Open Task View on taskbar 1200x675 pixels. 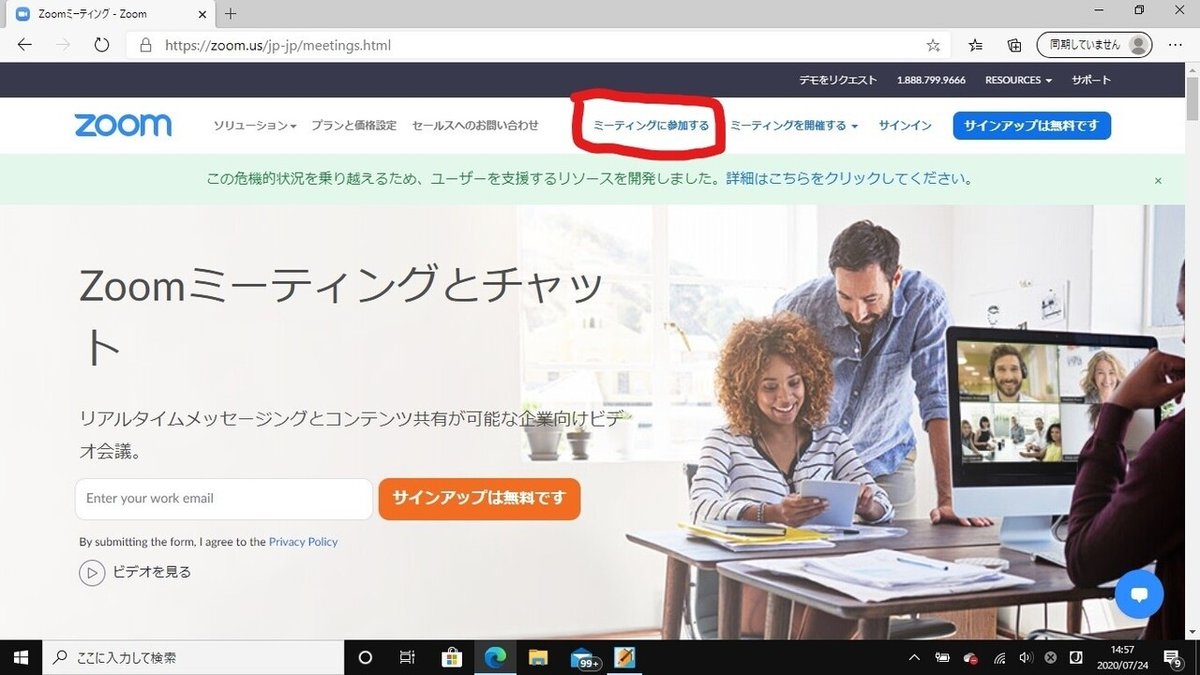click(407, 657)
